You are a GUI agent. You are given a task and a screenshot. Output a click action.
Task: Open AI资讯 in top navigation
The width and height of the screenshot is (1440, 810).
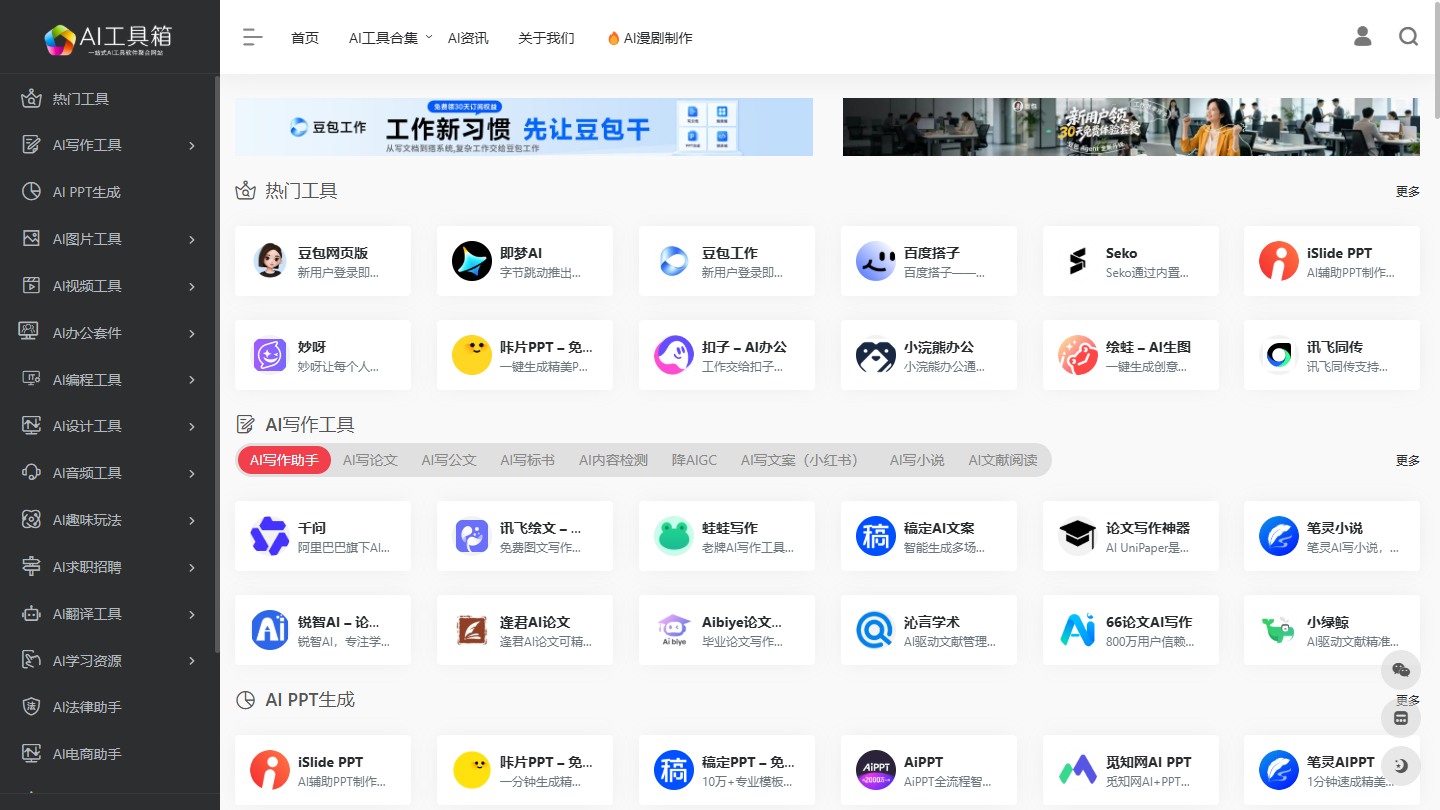[468, 38]
